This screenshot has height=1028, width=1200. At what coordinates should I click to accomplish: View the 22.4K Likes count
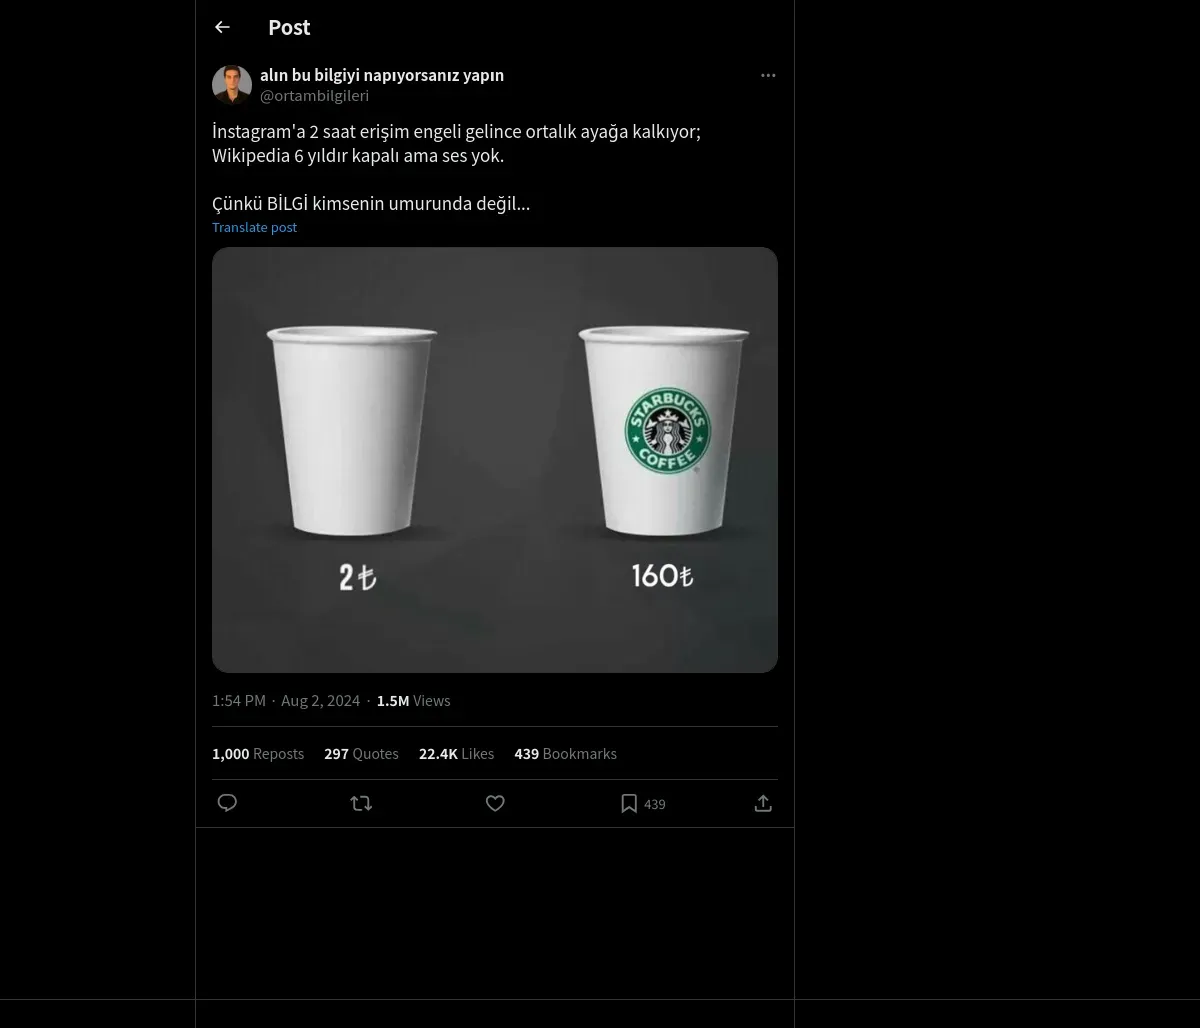[456, 754]
